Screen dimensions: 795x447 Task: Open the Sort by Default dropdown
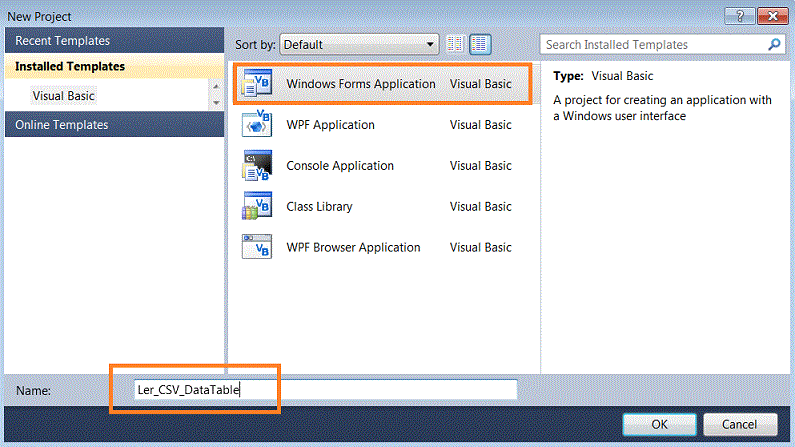(x=359, y=45)
